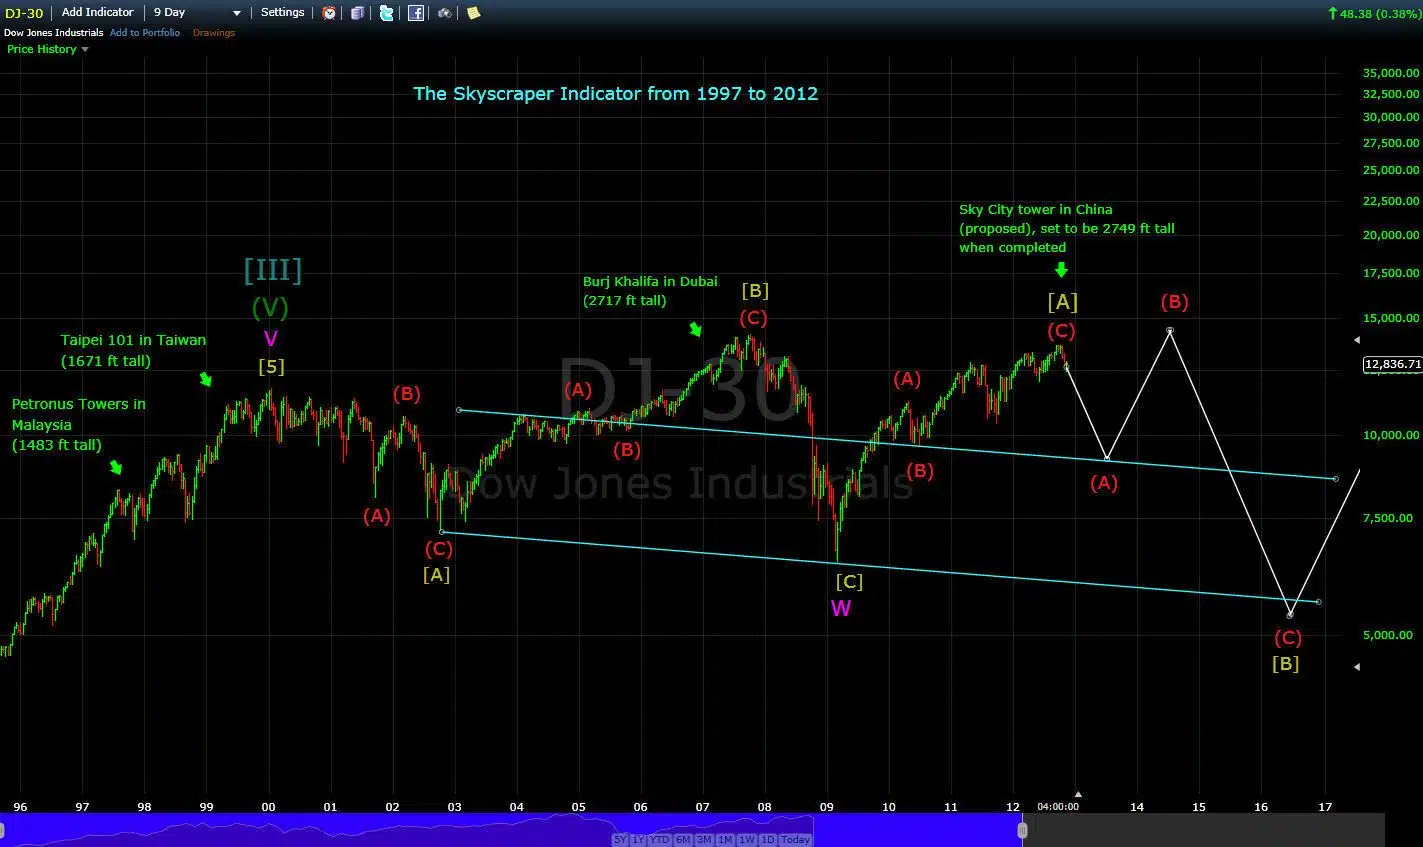Viewport: 1423px width, 847px height.
Task: Click the camera snapshot icon
Action: tap(445, 13)
